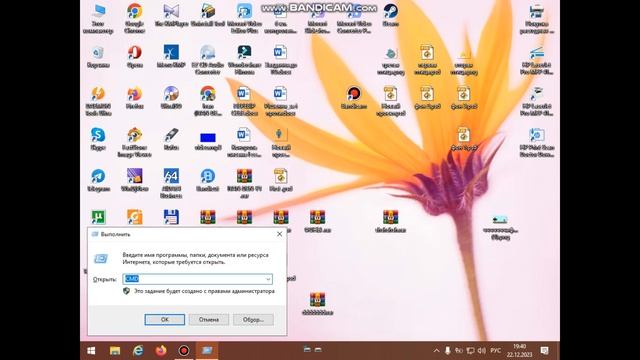Viewport: 640px width, 360px height.
Task: Launch the Windows PowerShell dark shortcut
Action: pyautogui.click(x=244, y=53)
